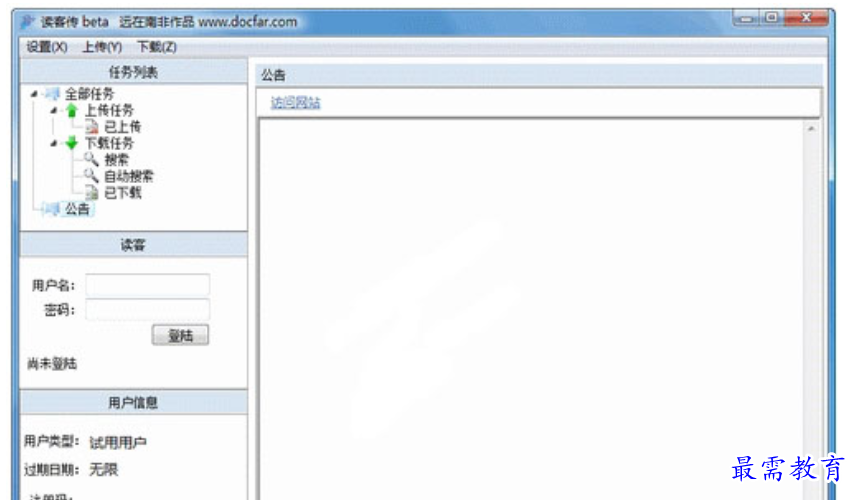This screenshot has width=853, height=500.
Task: Select 搜索 in the task tree
Action: [x=116, y=160]
